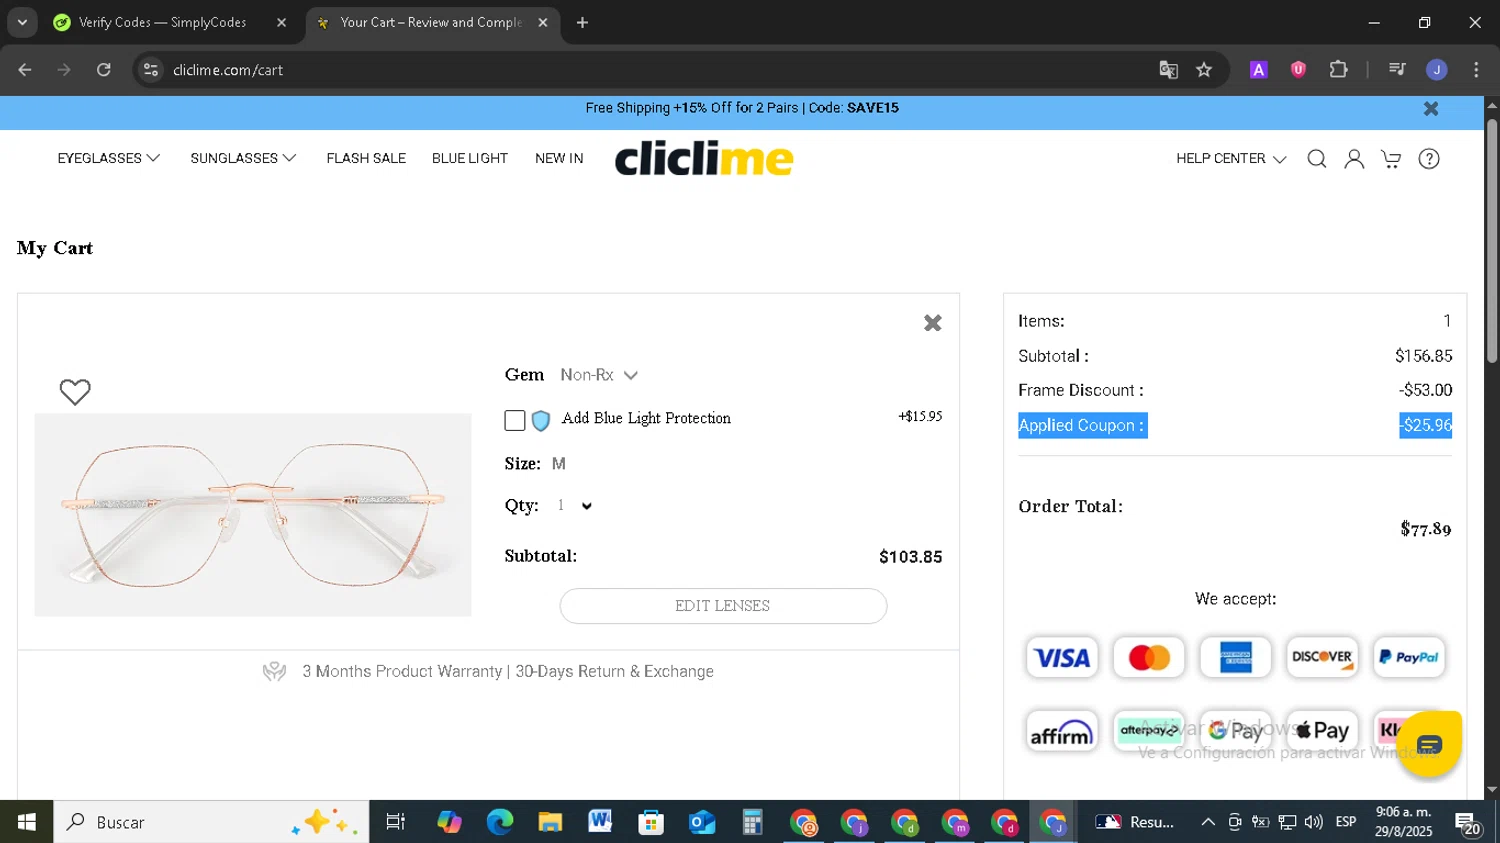Open Chrome three-dot menu
Viewport: 1500px width, 843px height.
click(x=1476, y=70)
